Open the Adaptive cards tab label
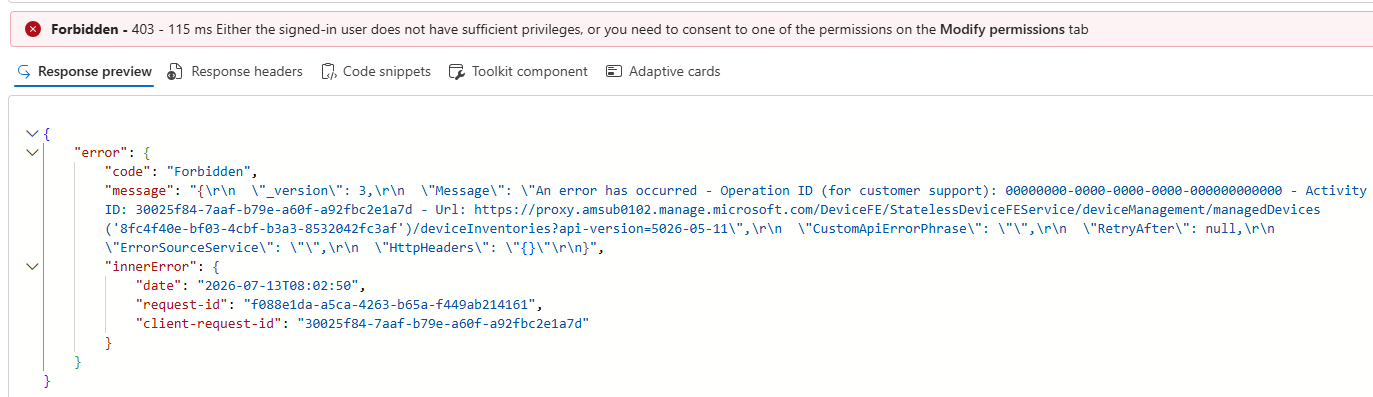This screenshot has height=397, width=1373. [x=675, y=72]
